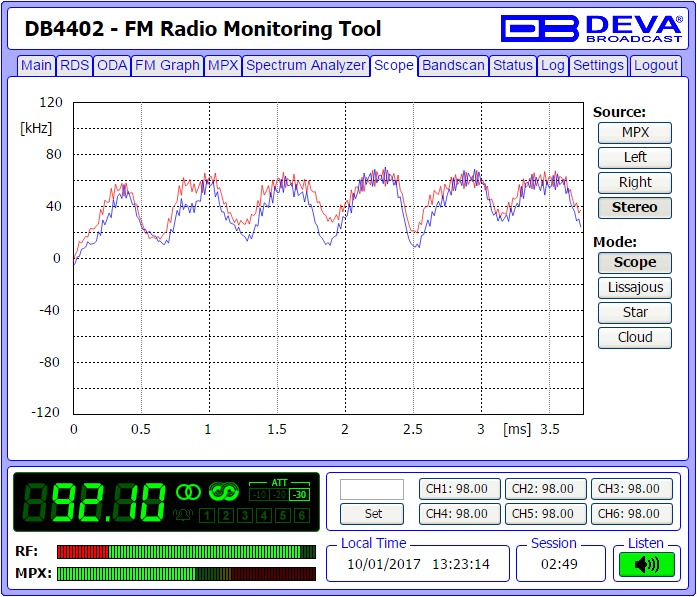The height and width of the screenshot is (597, 697).
Task: Select the Scope tab
Action: (x=394, y=66)
